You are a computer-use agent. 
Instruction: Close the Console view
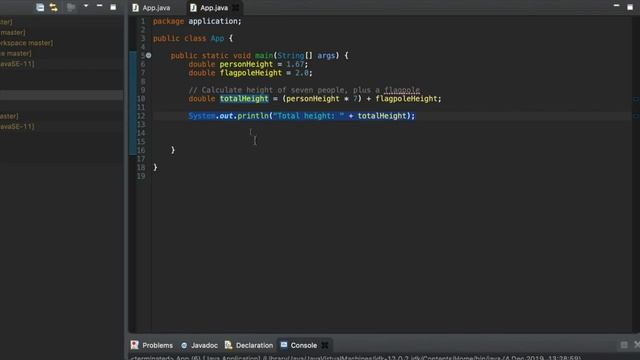pos(325,345)
